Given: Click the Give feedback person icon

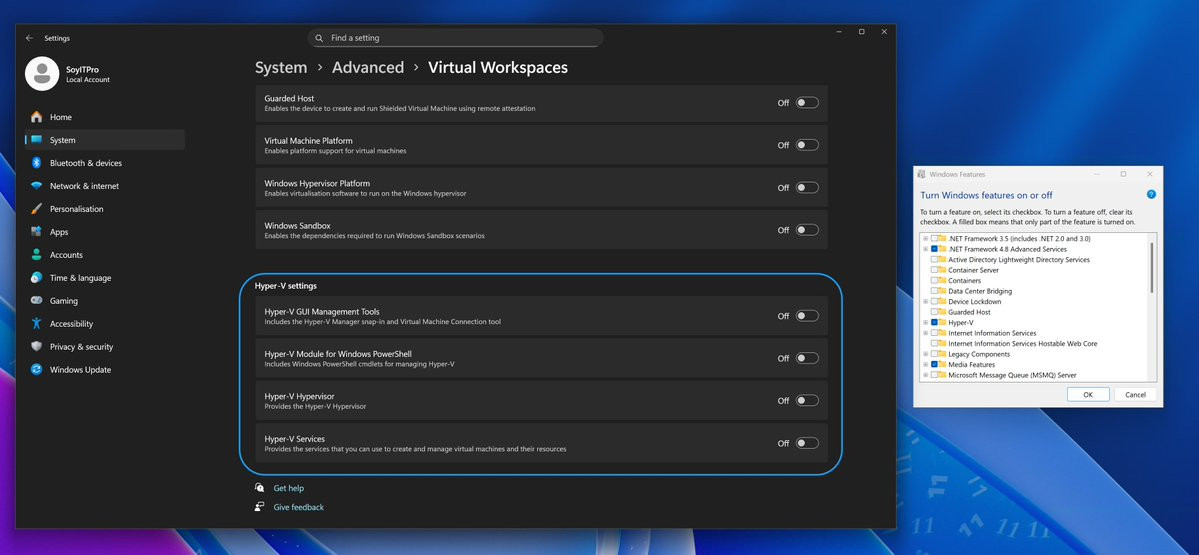Looking at the screenshot, I should (x=260, y=507).
